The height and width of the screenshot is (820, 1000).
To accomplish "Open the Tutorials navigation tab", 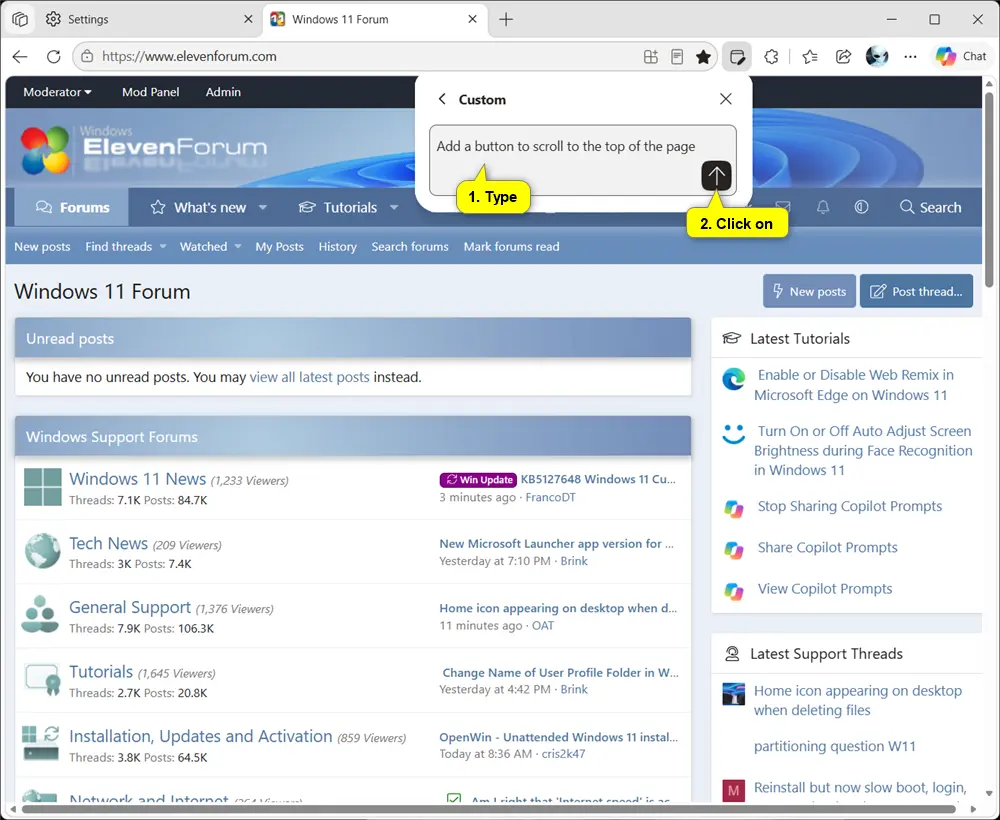I will [x=338, y=207].
